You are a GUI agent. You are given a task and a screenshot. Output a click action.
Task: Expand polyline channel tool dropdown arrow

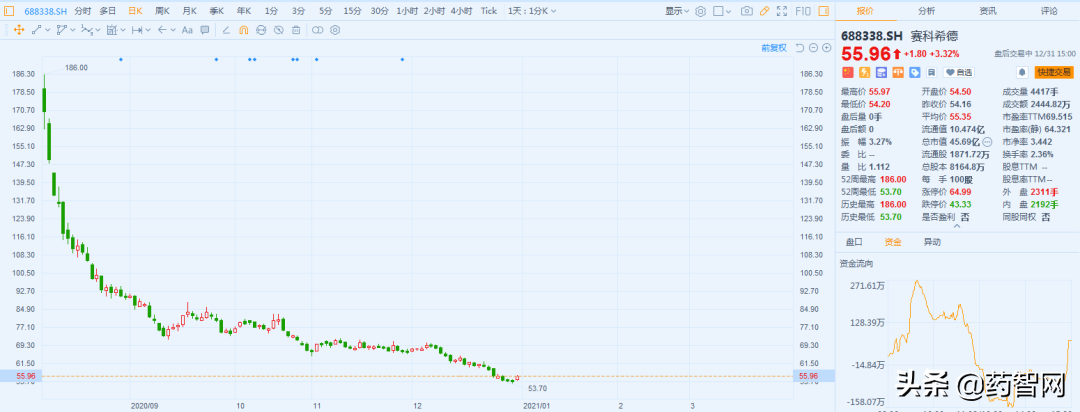pos(72,30)
